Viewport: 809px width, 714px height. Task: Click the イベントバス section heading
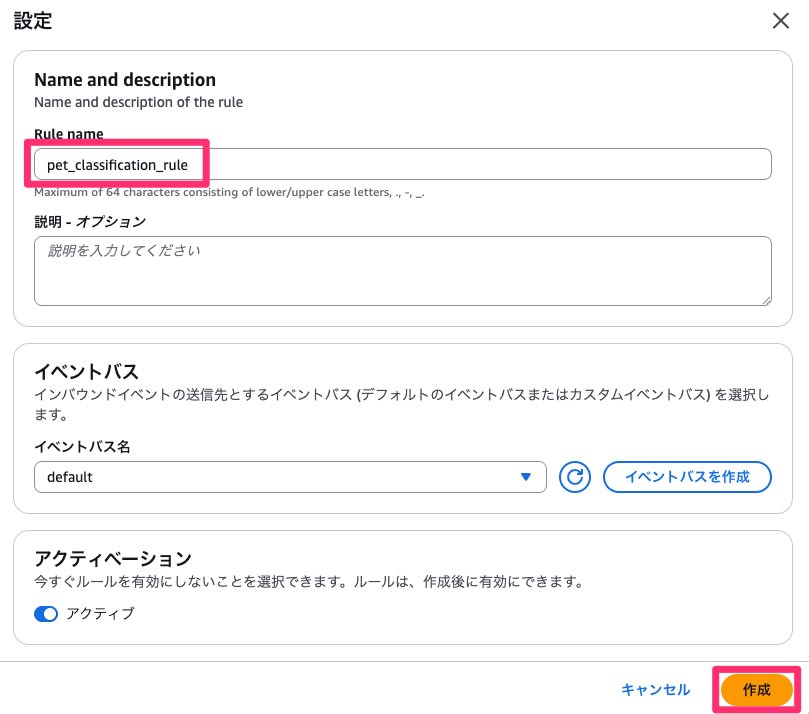point(86,372)
